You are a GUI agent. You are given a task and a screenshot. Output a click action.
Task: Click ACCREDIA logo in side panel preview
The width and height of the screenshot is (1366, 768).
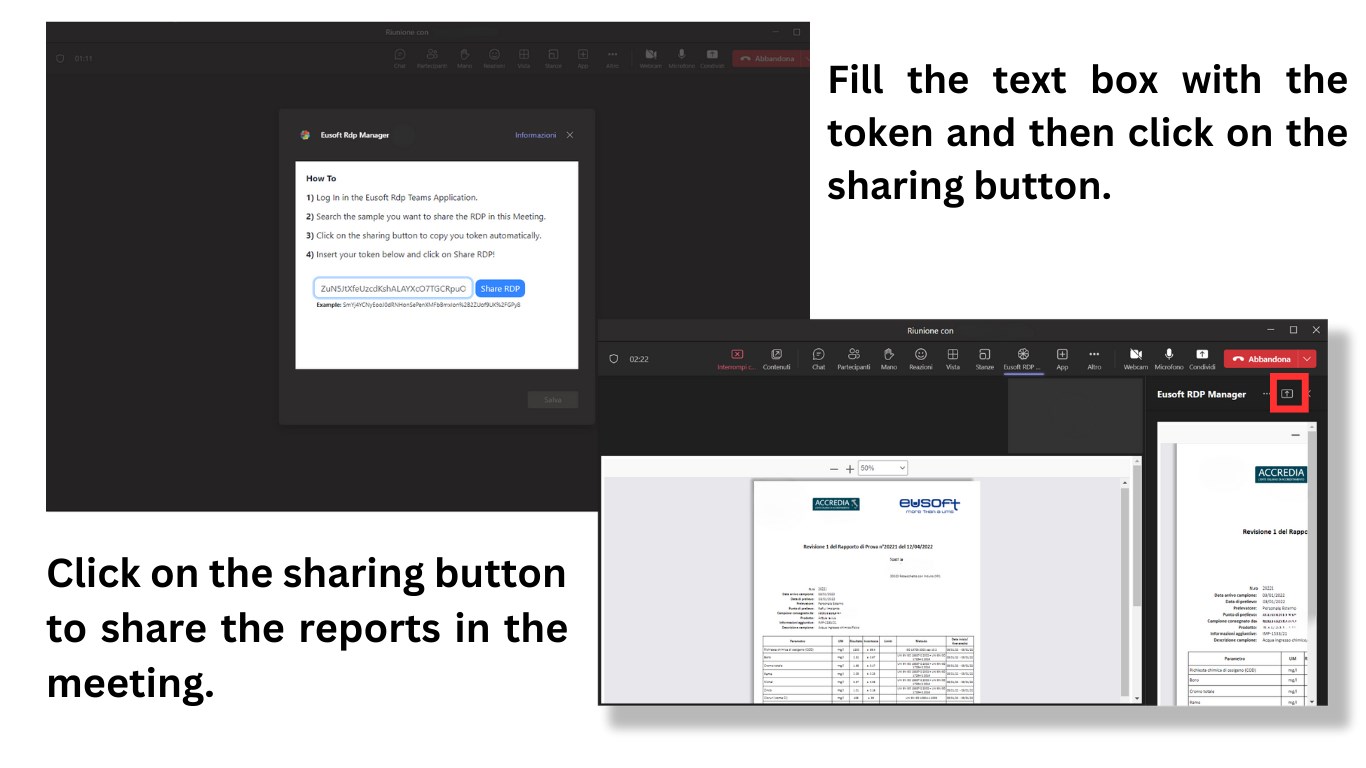(1281, 474)
